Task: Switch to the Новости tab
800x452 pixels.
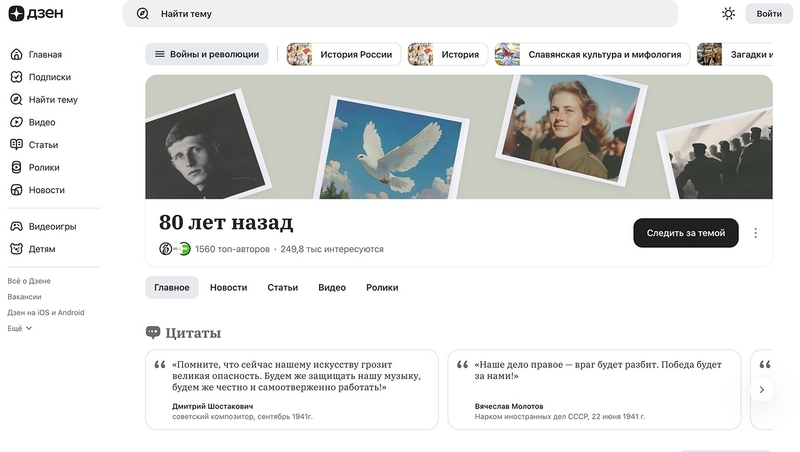Action: (228, 288)
